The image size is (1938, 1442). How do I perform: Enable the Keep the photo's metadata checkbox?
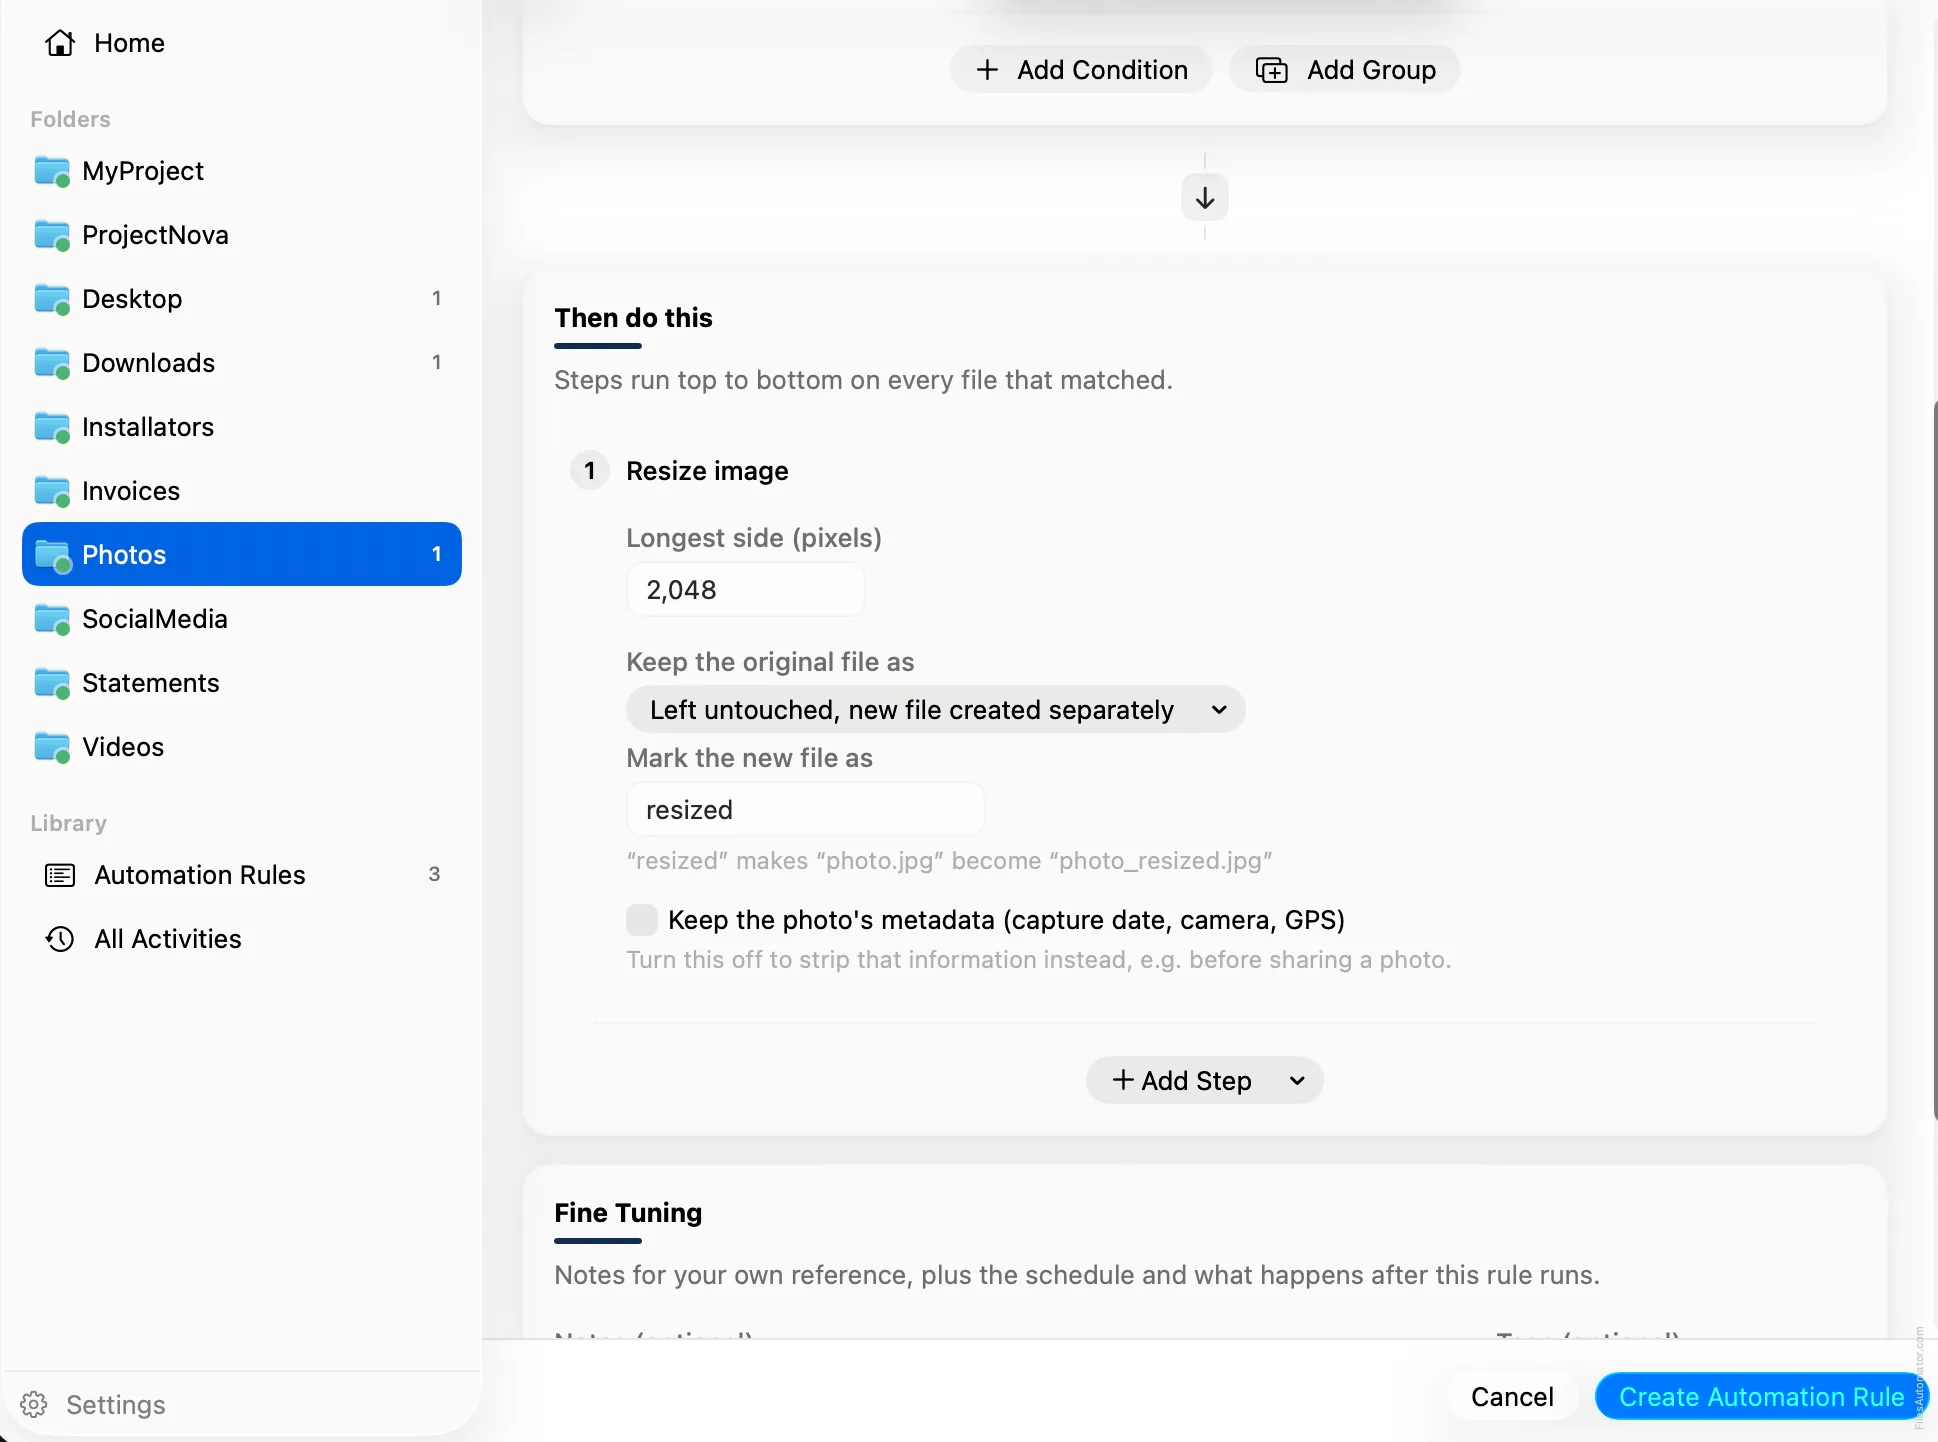pyautogui.click(x=642, y=920)
